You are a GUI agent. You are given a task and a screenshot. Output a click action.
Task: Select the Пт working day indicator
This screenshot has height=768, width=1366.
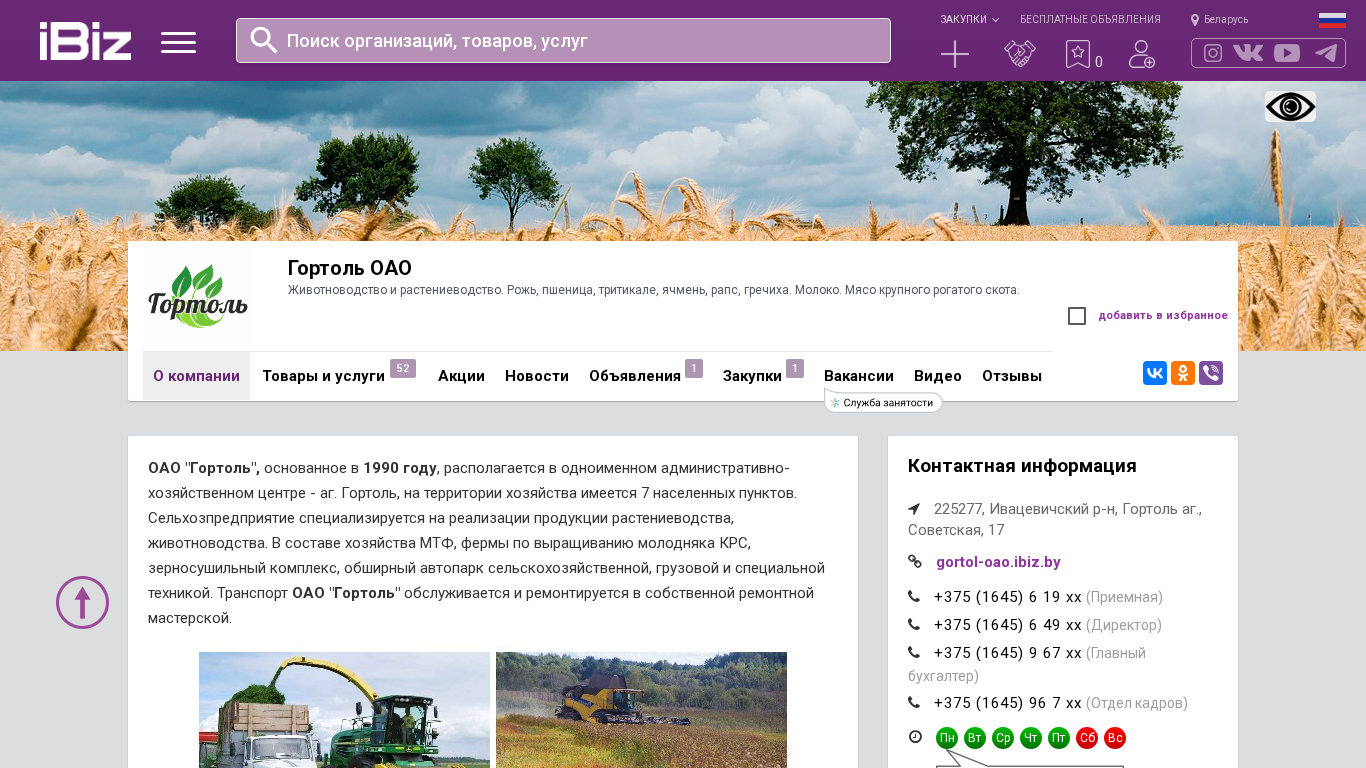(x=1059, y=738)
